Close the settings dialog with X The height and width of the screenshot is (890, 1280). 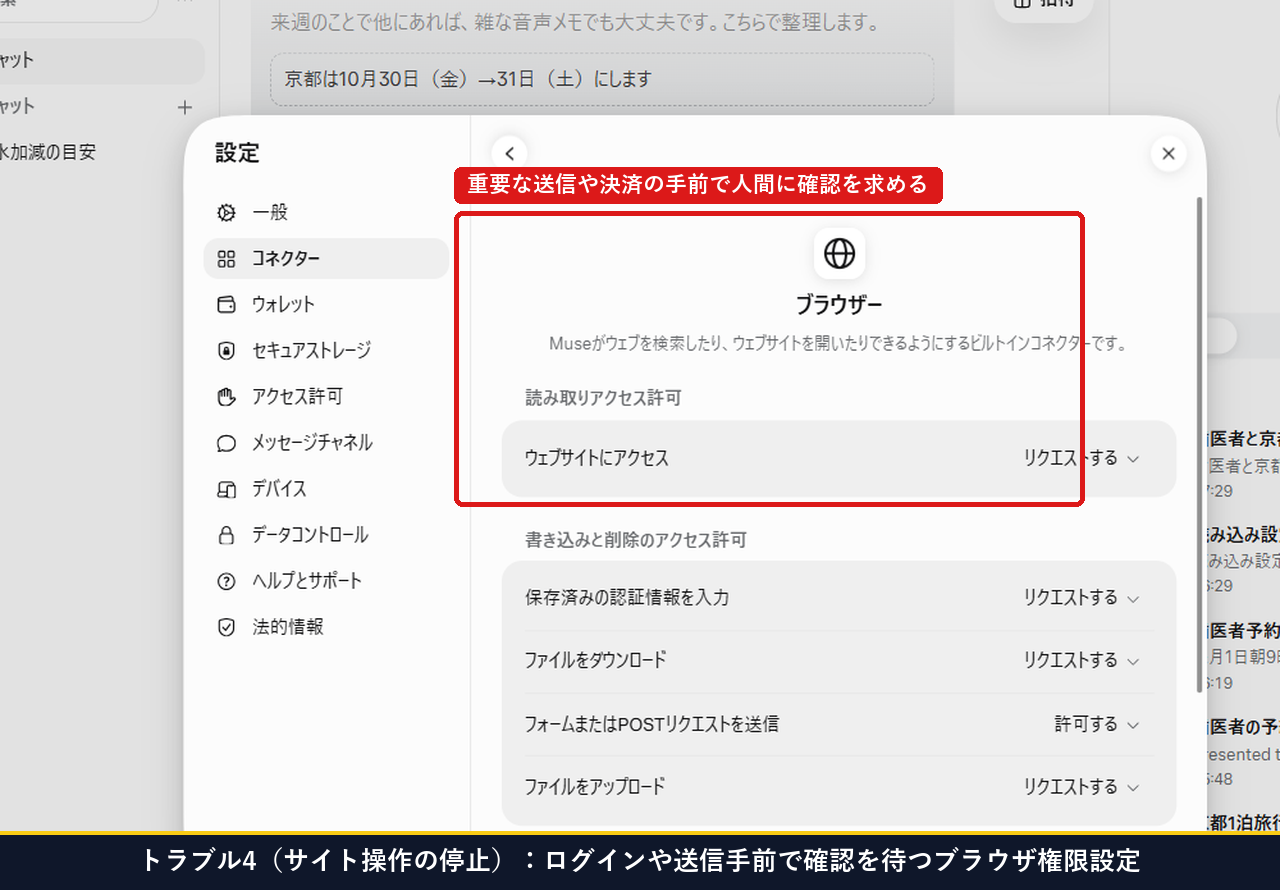[x=1168, y=153]
